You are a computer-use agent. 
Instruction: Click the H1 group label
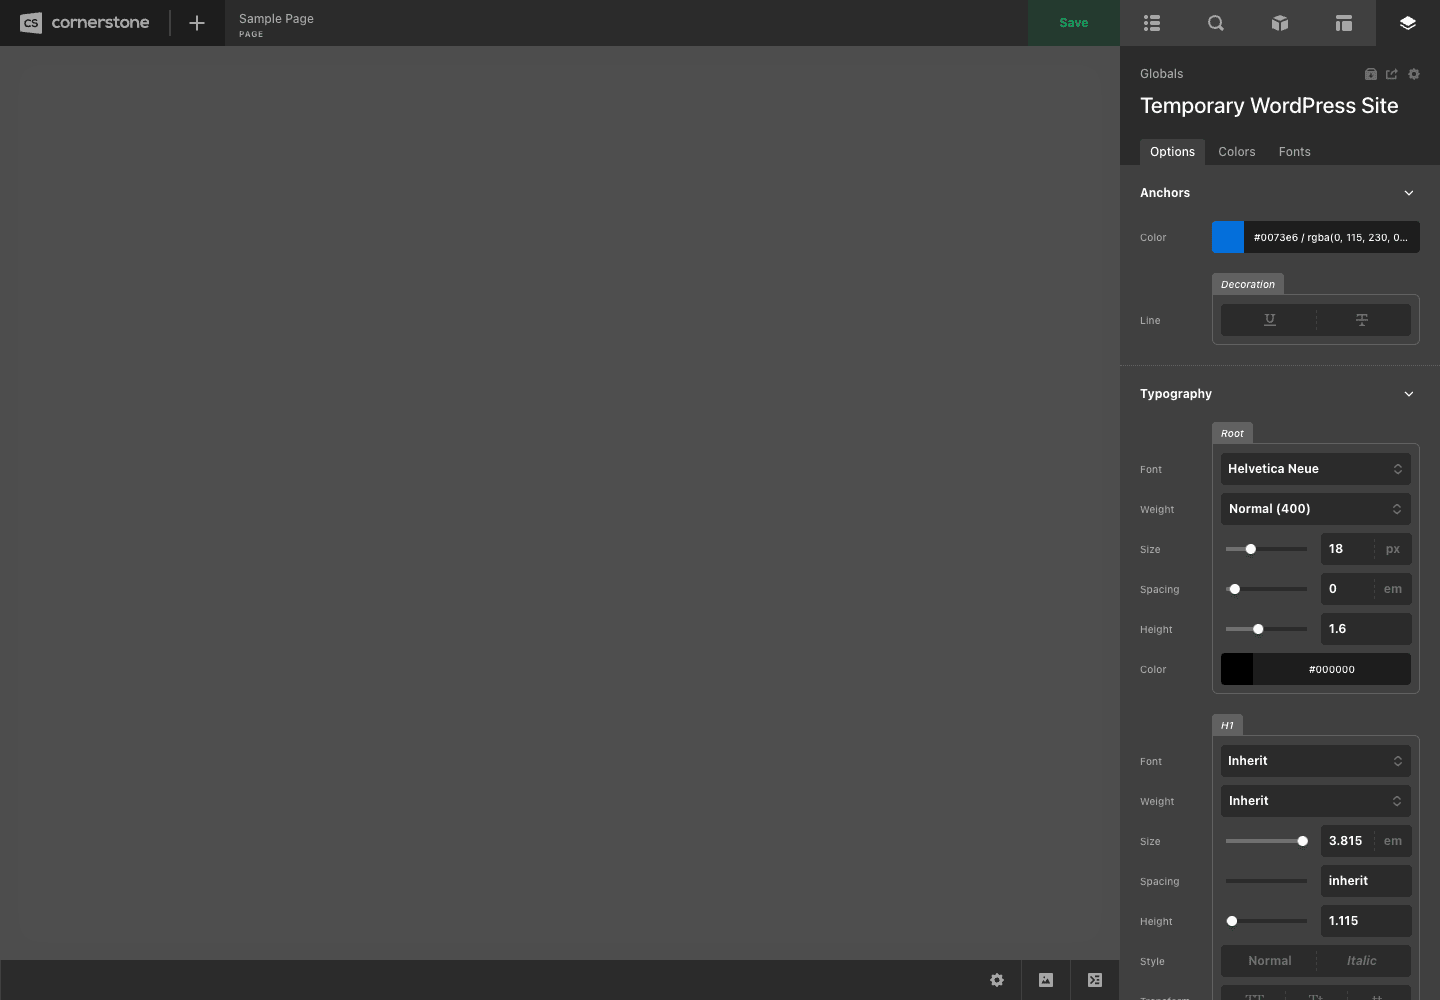point(1227,725)
